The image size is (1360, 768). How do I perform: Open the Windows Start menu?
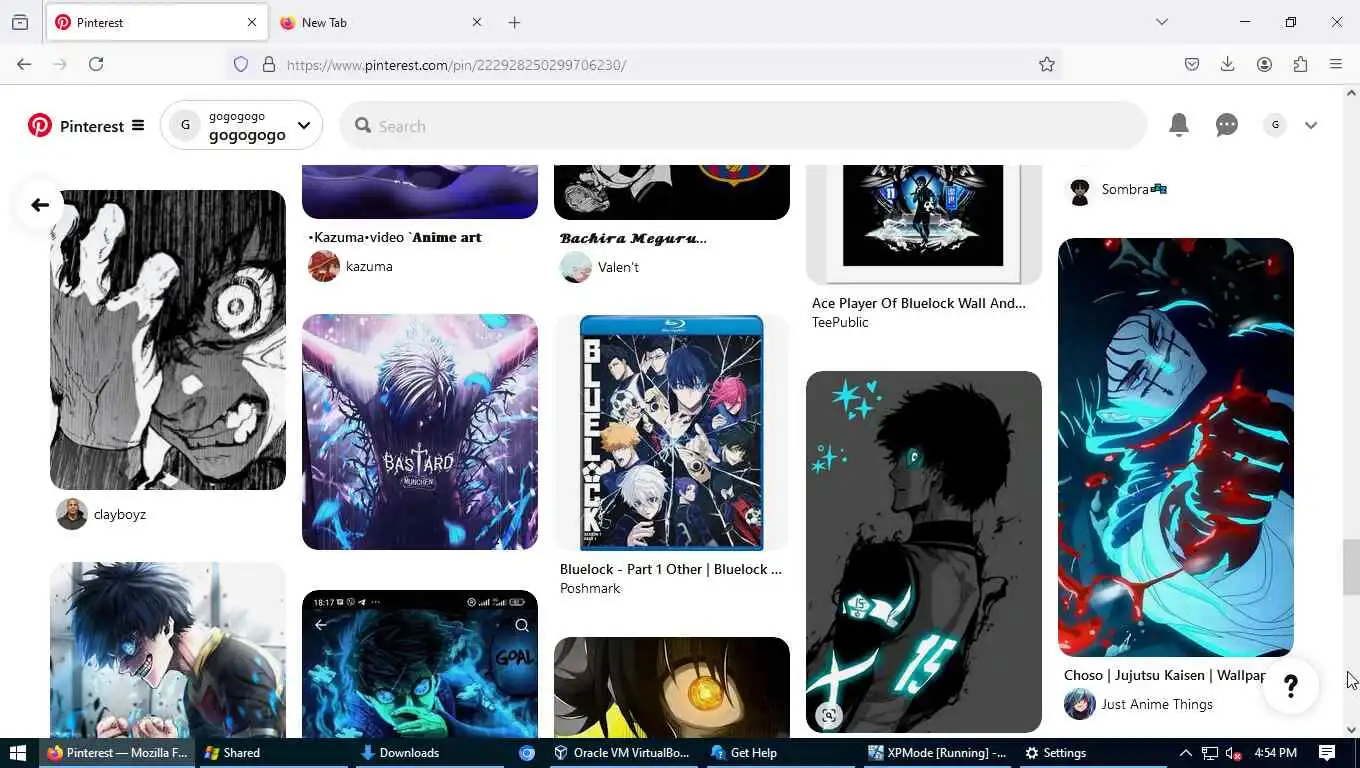point(17,753)
